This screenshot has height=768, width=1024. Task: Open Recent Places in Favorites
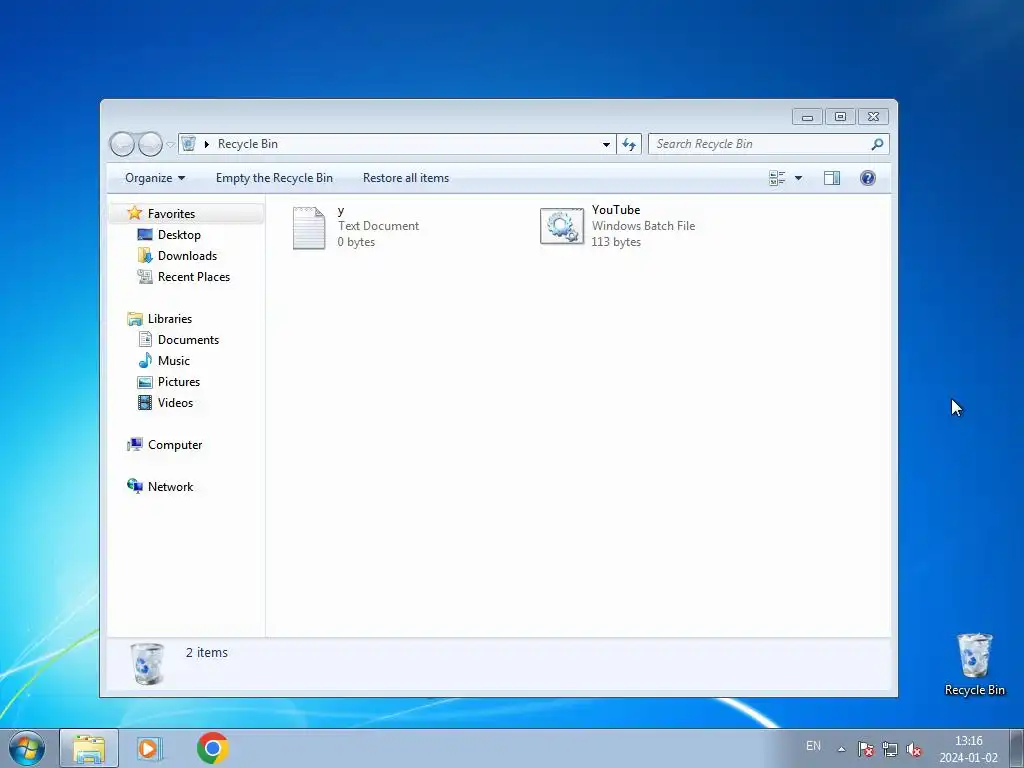tap(194, 276)
